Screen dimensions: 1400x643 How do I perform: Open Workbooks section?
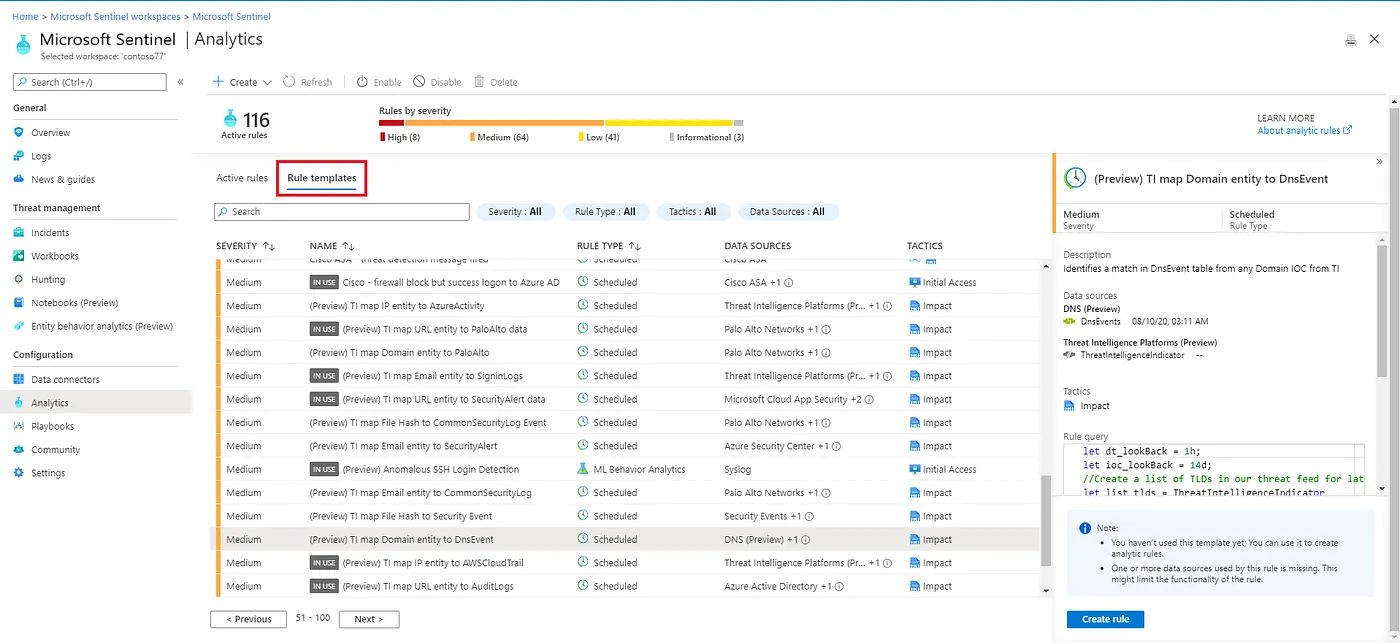[55, 256]
